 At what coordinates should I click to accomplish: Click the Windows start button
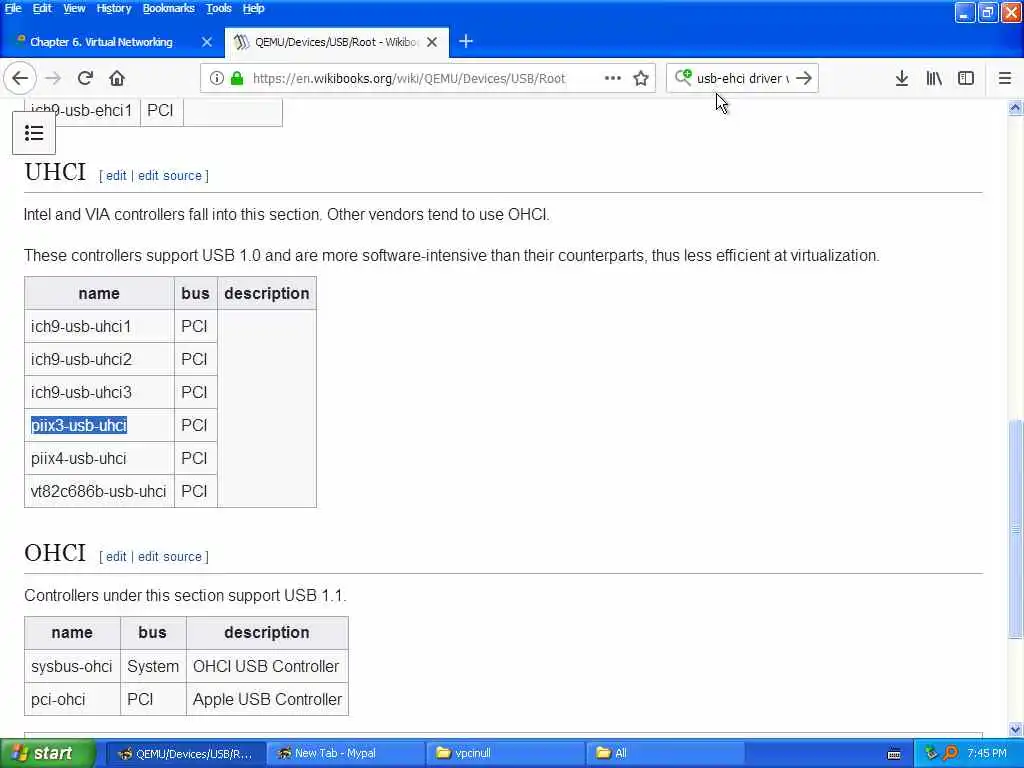[x=47, y=753]
